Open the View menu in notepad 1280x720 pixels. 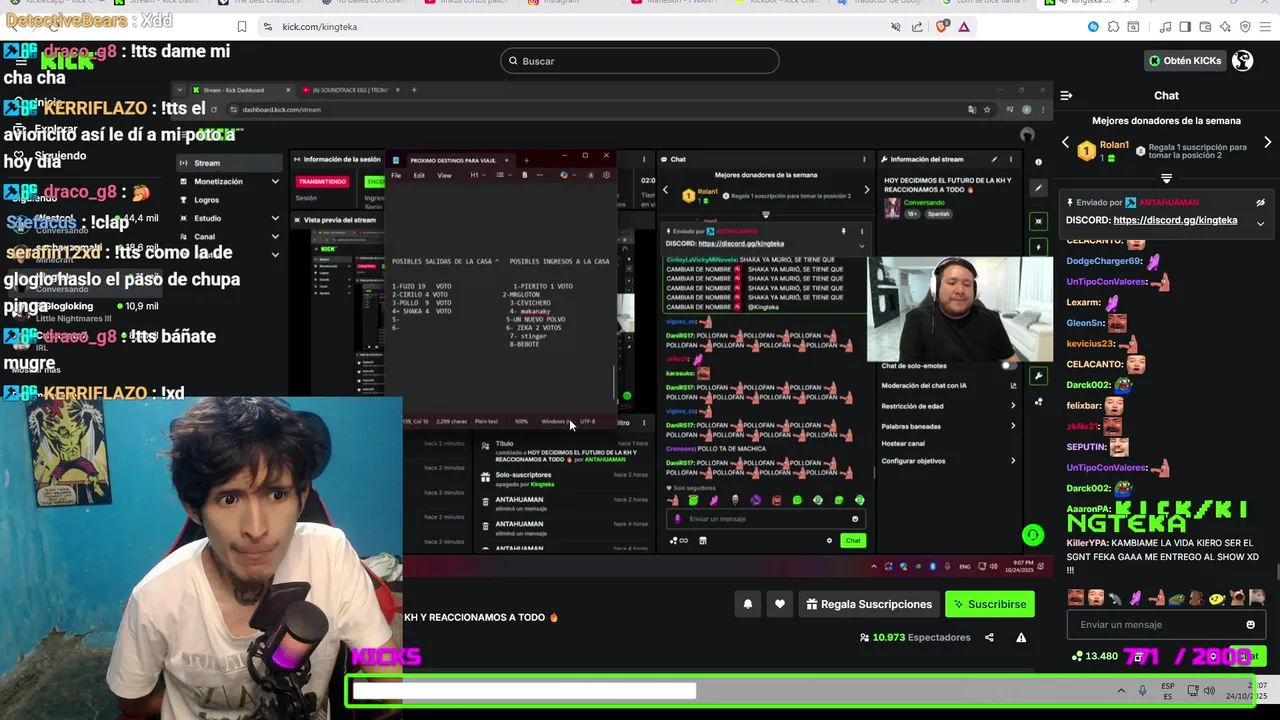[x=444, y=175]
